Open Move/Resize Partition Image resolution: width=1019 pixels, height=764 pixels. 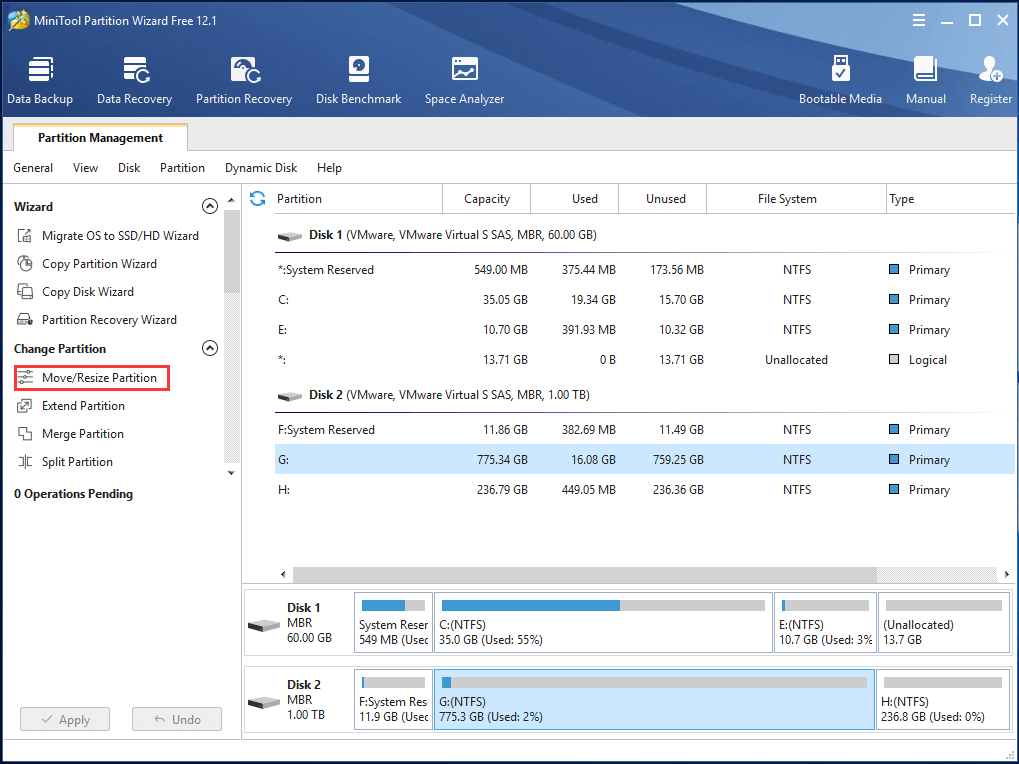92,378
